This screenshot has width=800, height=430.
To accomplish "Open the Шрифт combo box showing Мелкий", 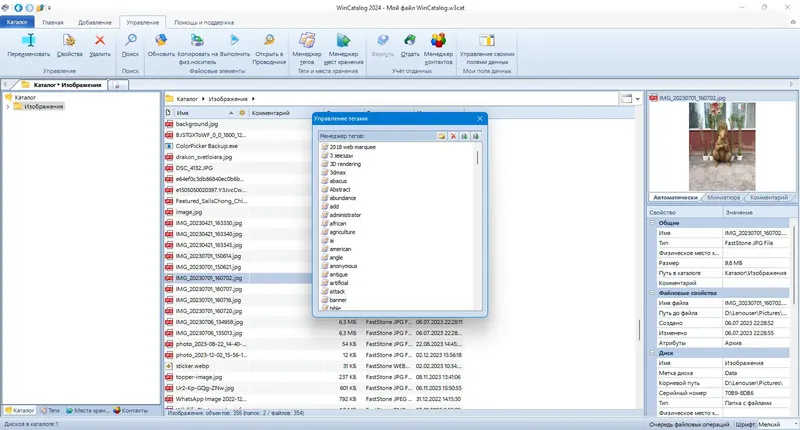I will point(777,424).
